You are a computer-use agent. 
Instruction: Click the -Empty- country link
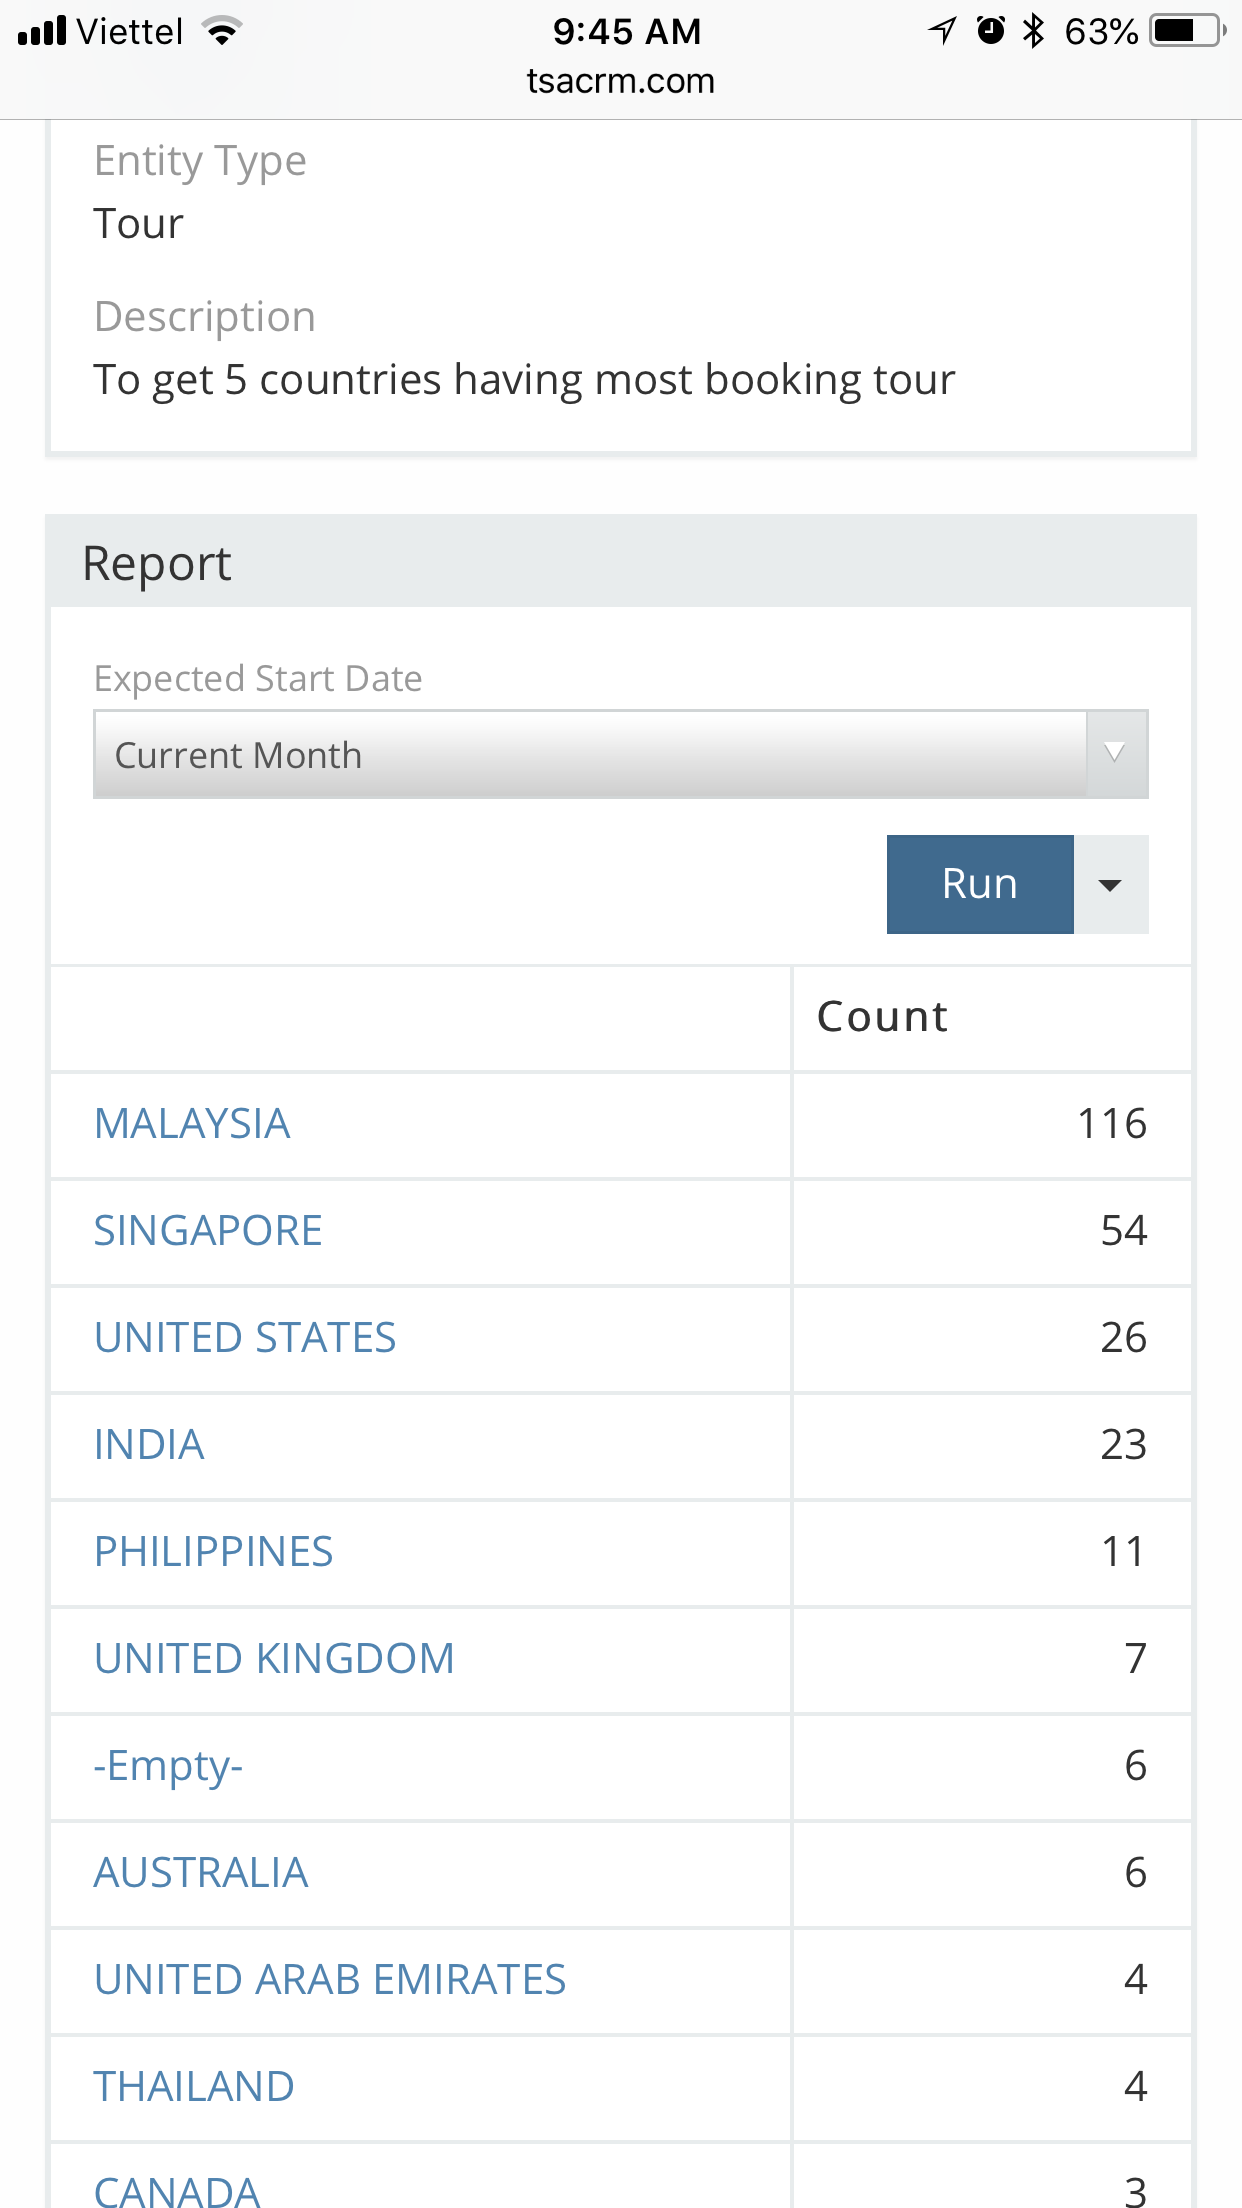(x=168, y=1765)
